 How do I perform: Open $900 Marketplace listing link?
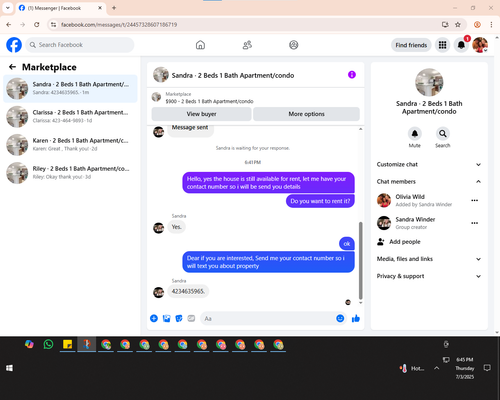tap(209, 101)
